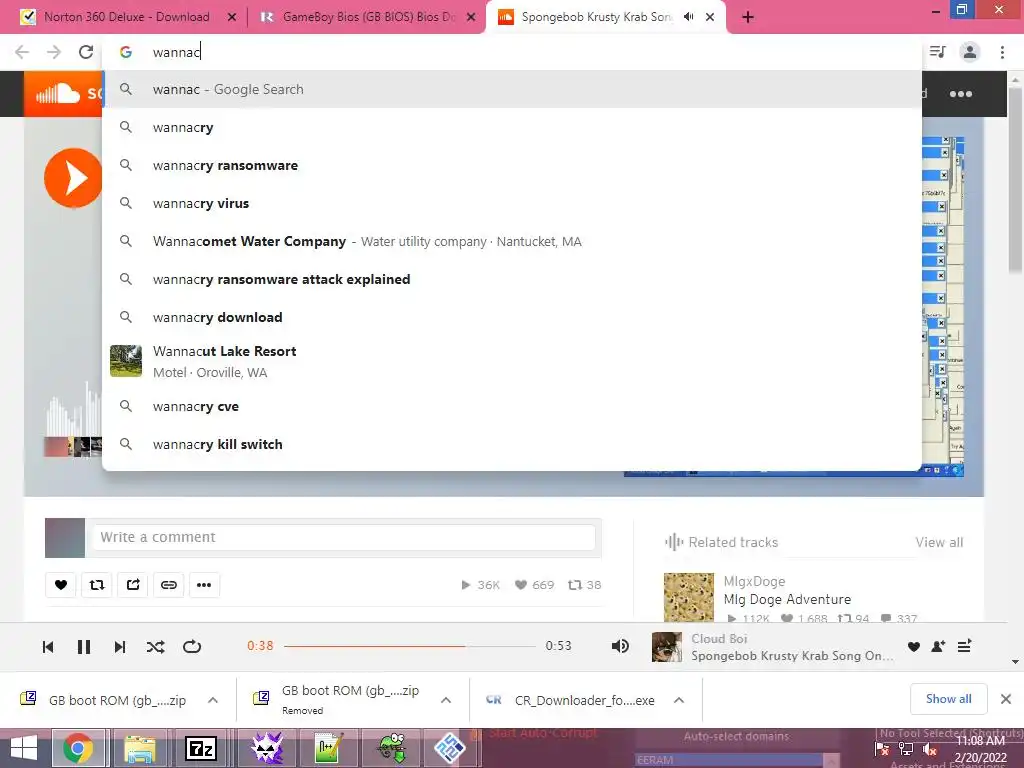1024x768 pixels.
Task: Switch to Norton 360 Deluxe Download tab
Action: [127, 17]
